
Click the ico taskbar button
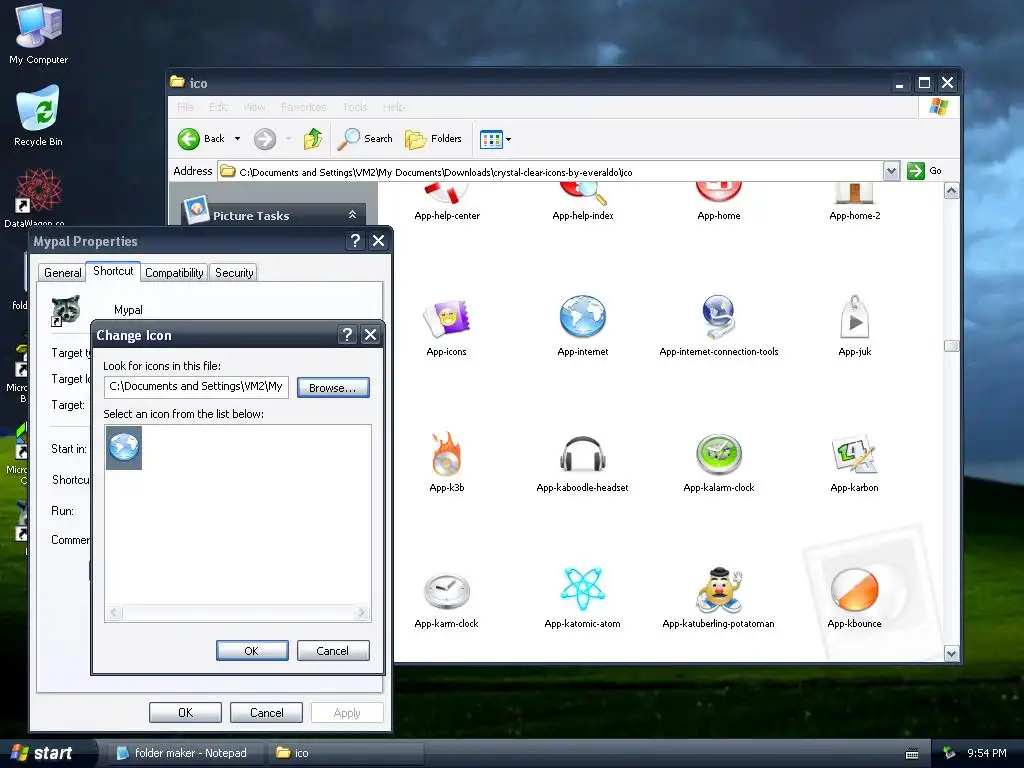[346, 753]
